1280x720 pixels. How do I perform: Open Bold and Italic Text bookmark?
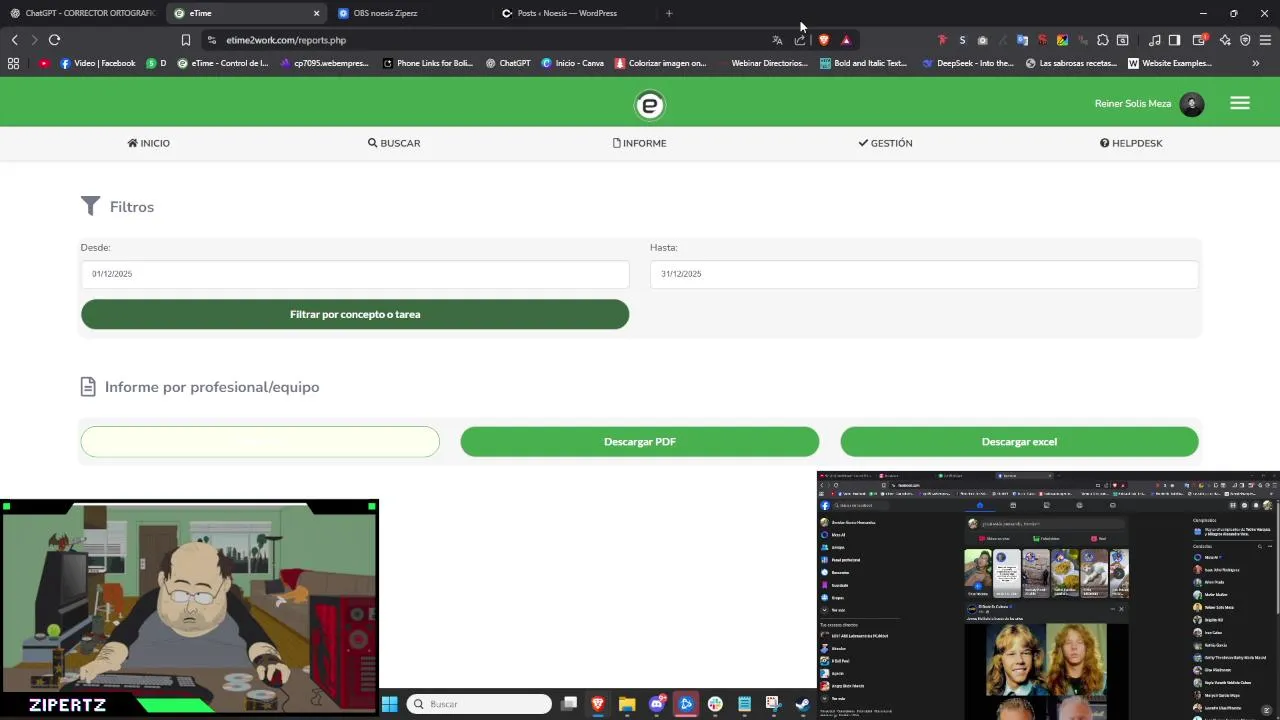863,63
